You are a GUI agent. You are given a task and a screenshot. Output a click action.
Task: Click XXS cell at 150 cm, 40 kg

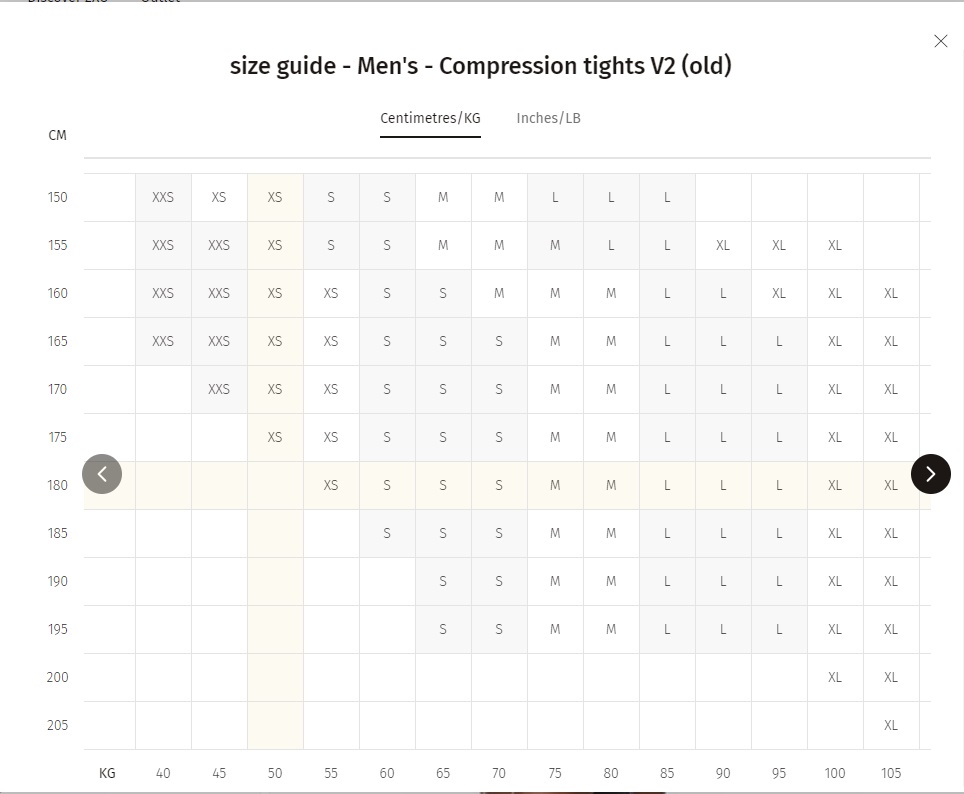[x=163, y=197]
